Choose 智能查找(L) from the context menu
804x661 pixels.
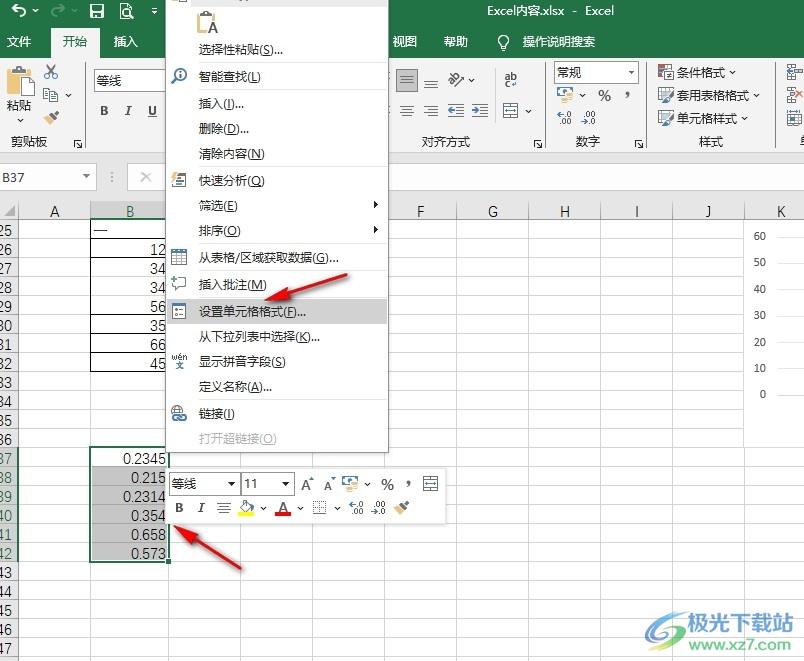coord(277,77)
